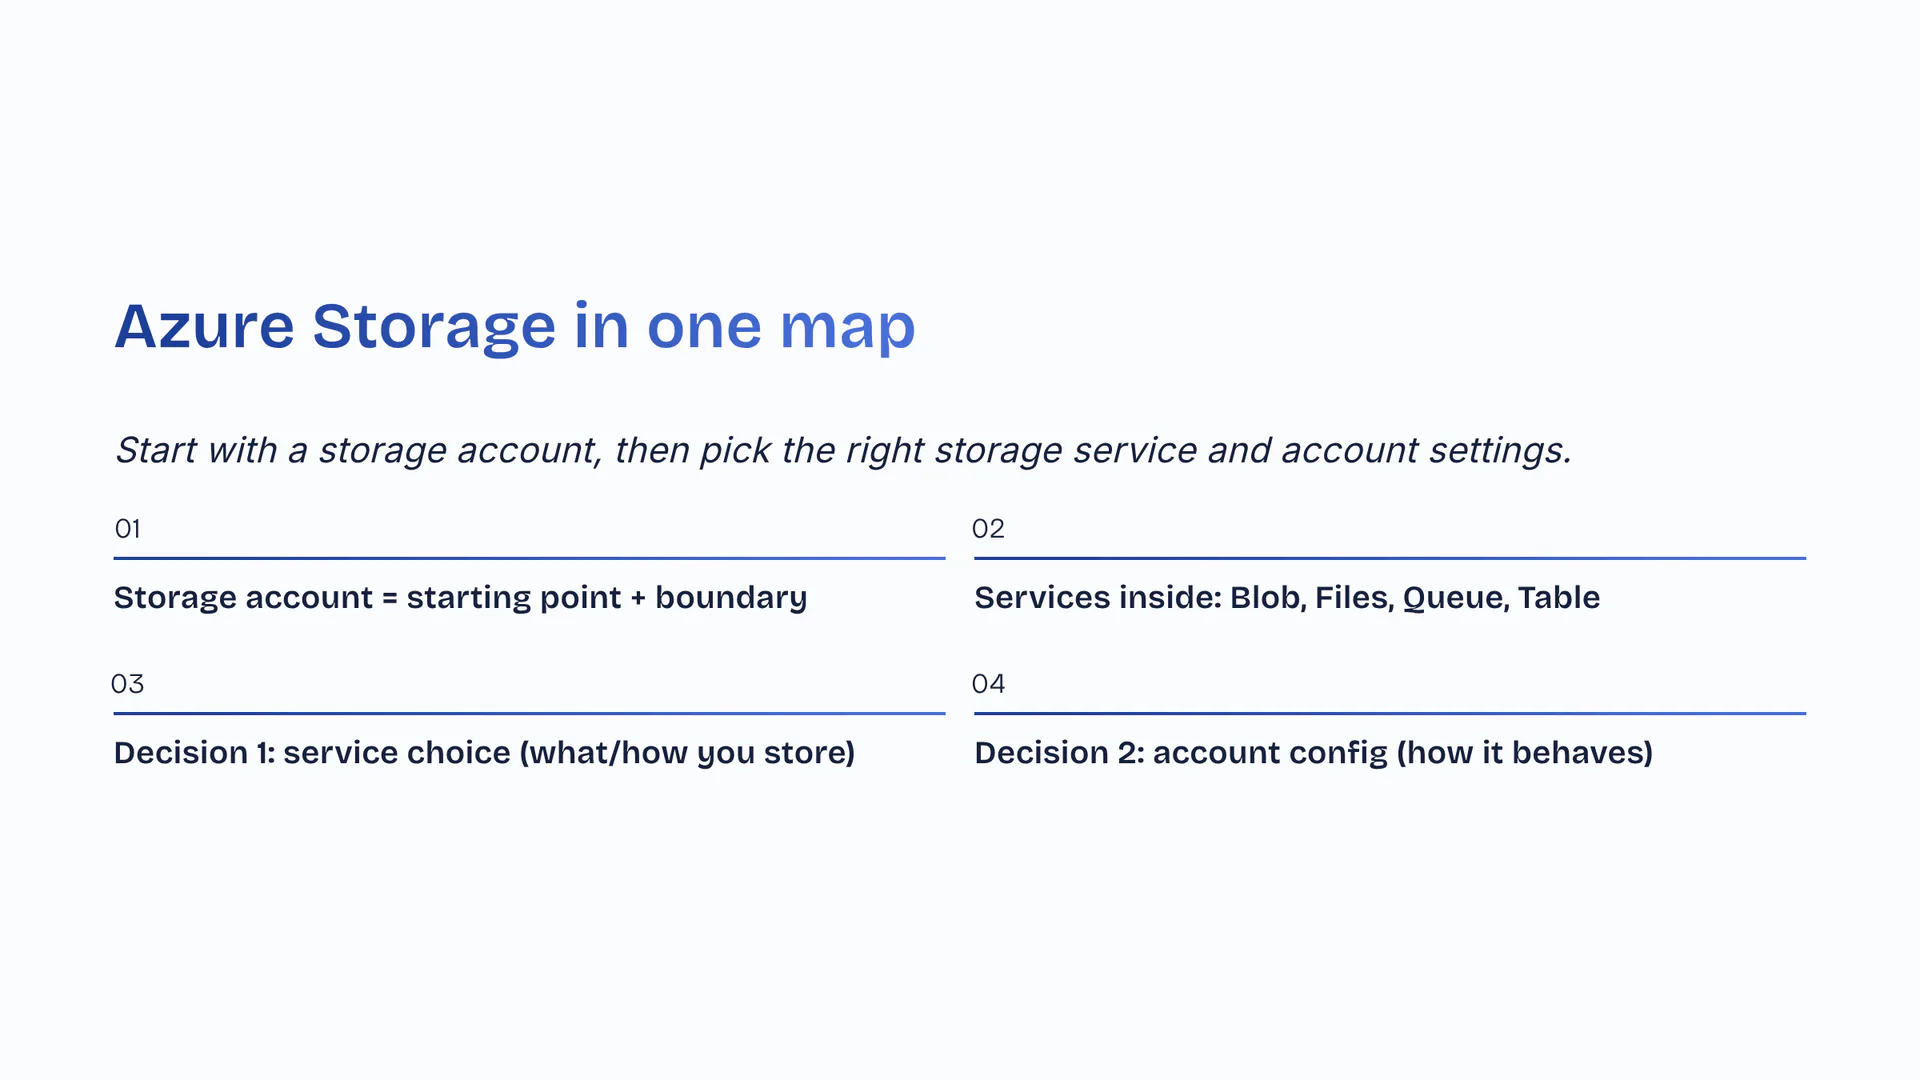Select the "Services inside" heading text
This screenshot has width=1920, height=1080.
pyautogui.click(x=1097, y=598)
